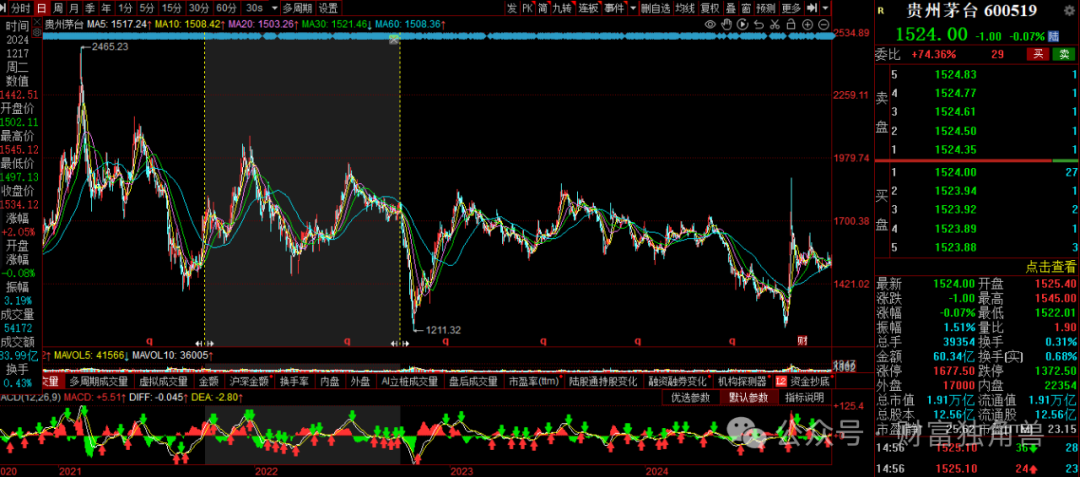Select the 日 daily period
1080x477 pixels.
tap(42, 8)
